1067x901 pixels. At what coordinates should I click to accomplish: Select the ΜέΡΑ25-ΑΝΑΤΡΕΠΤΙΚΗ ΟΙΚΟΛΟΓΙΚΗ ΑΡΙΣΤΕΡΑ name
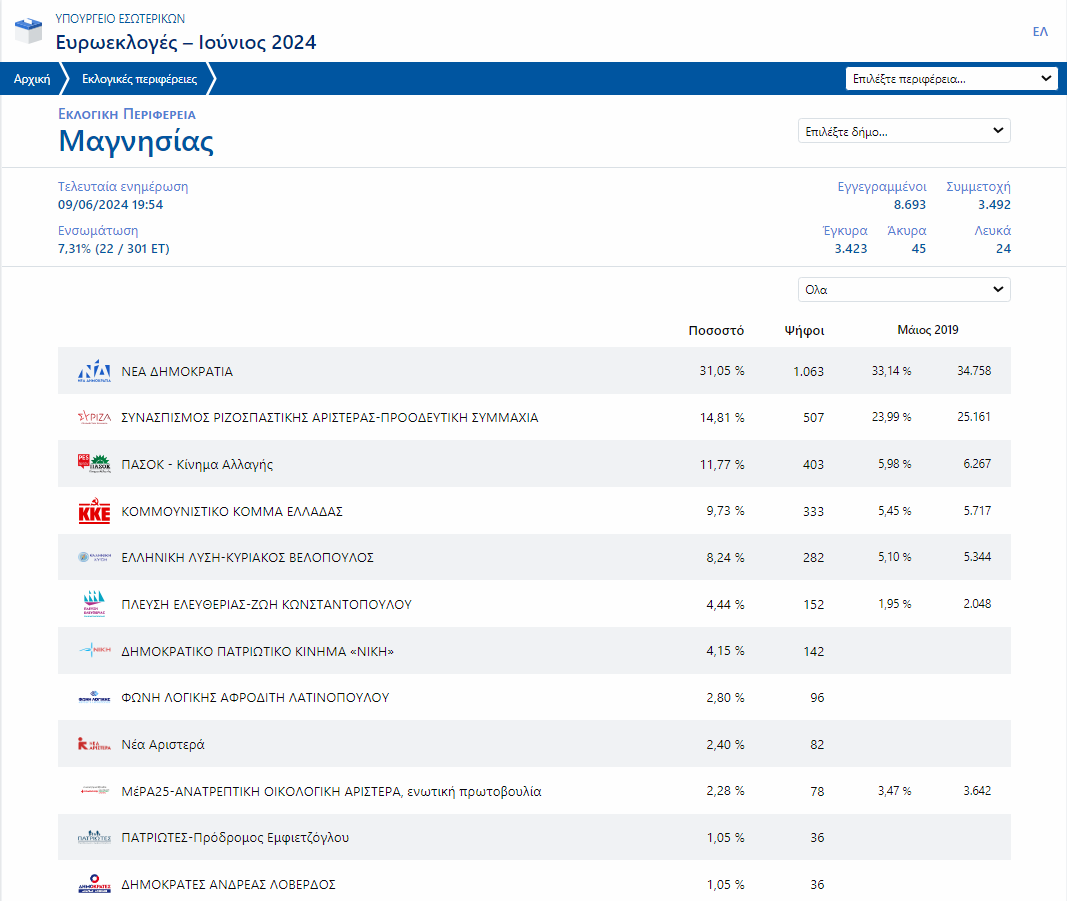(x=331, y=791)
